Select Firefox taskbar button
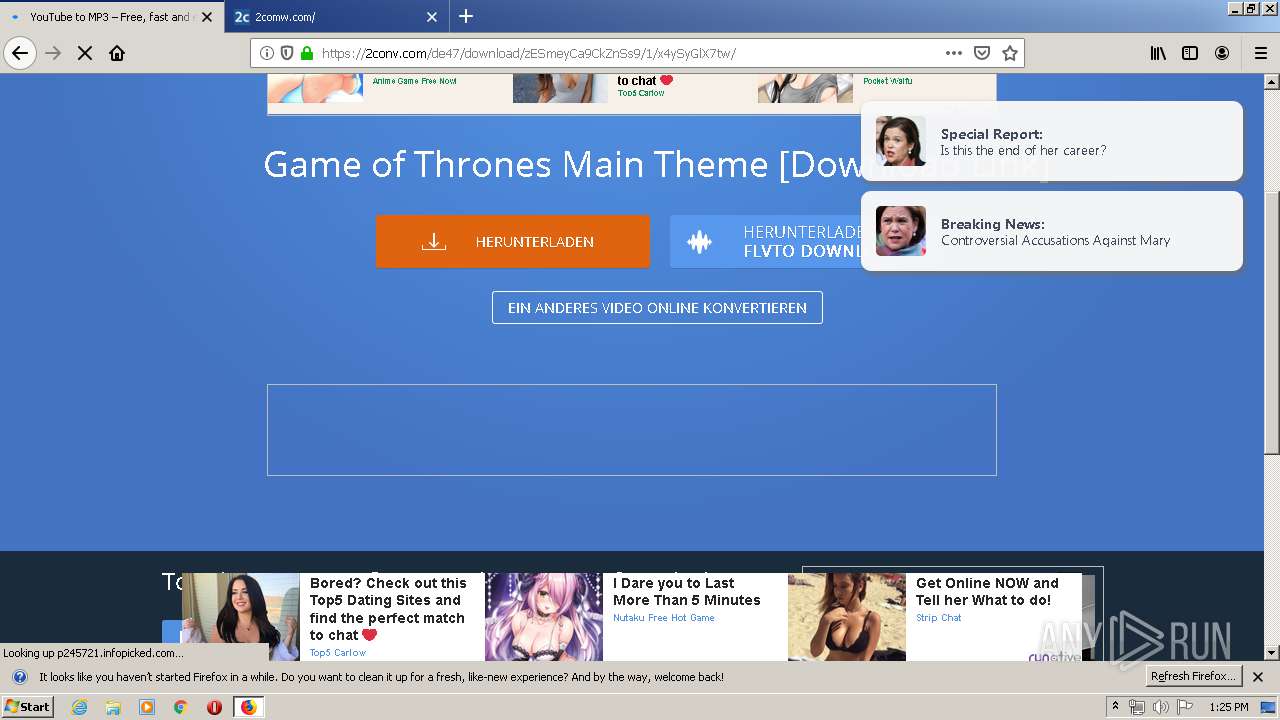 (x=248, y=707)
